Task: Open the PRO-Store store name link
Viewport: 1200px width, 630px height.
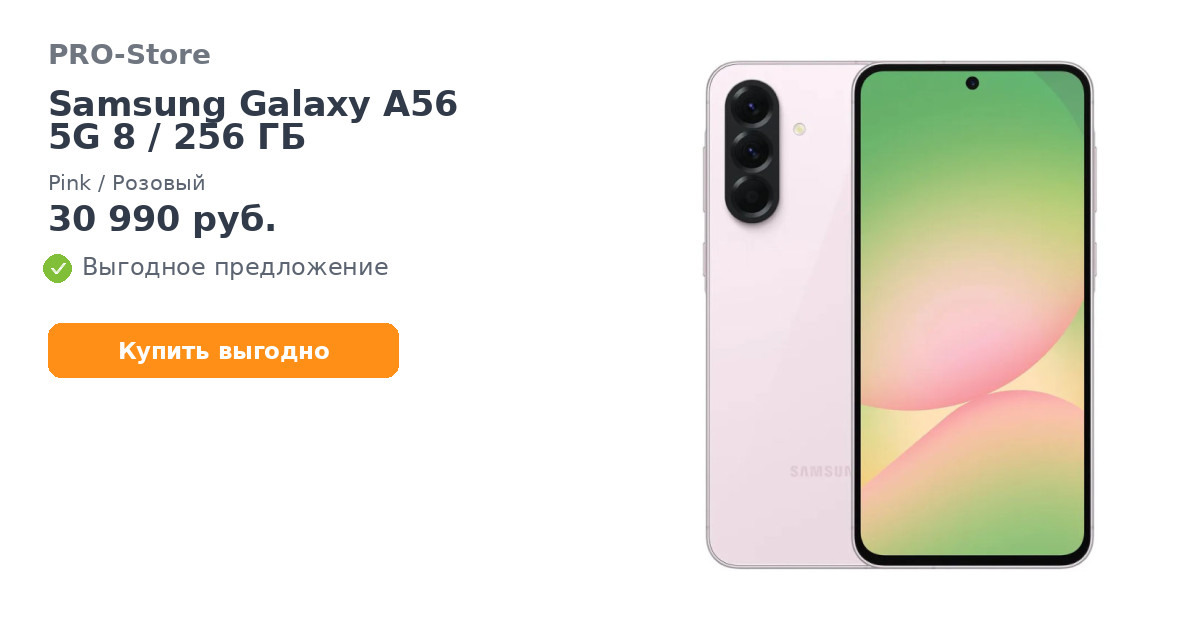Action: [x=129, y=55]
